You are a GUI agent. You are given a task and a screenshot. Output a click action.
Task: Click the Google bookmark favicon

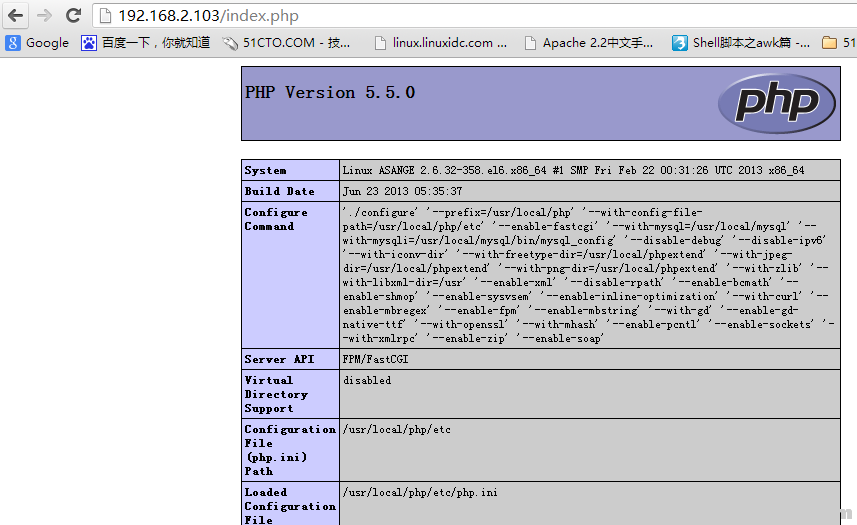point(13,43)
